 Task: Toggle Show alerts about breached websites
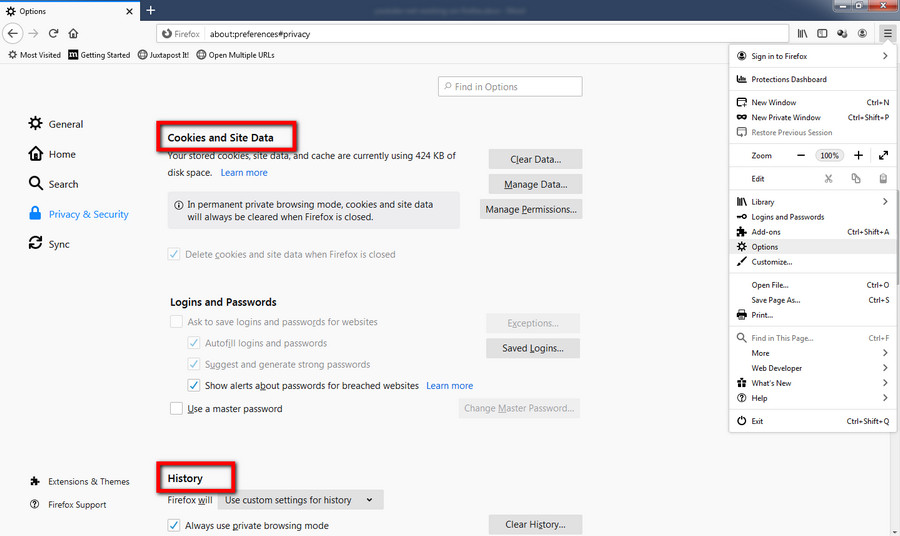click(x=194, y=386)
